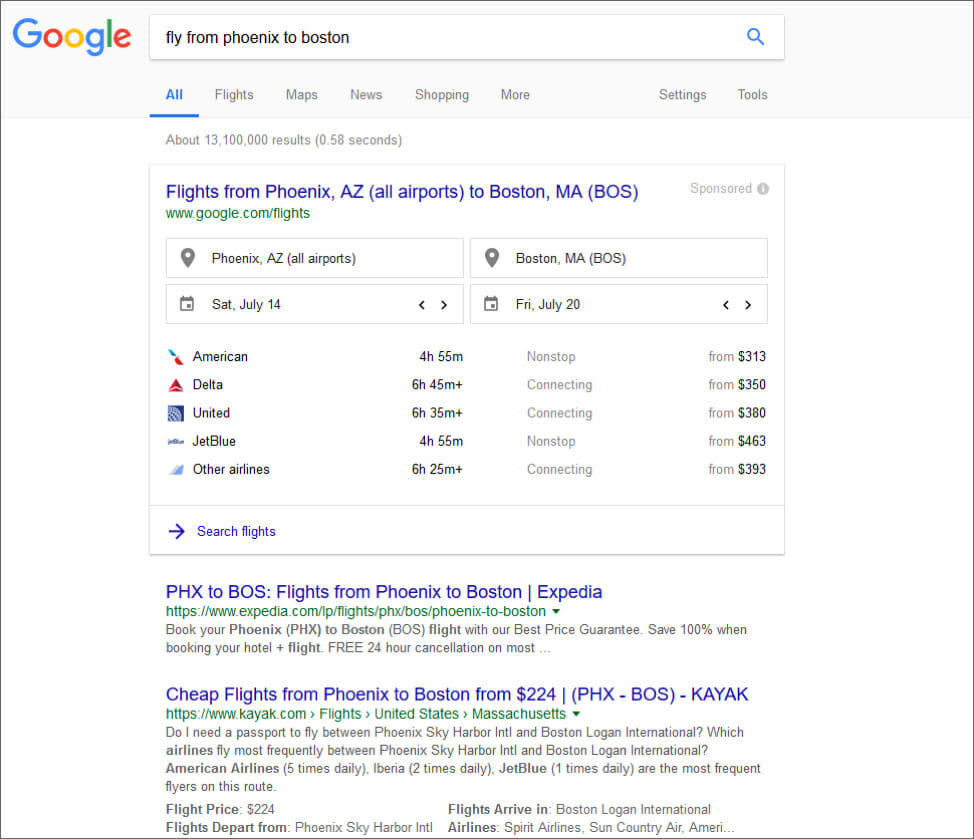Screen dimensions: 974x839
Task: Click the 6h 25m+ duration
Action: coord(437,469)
